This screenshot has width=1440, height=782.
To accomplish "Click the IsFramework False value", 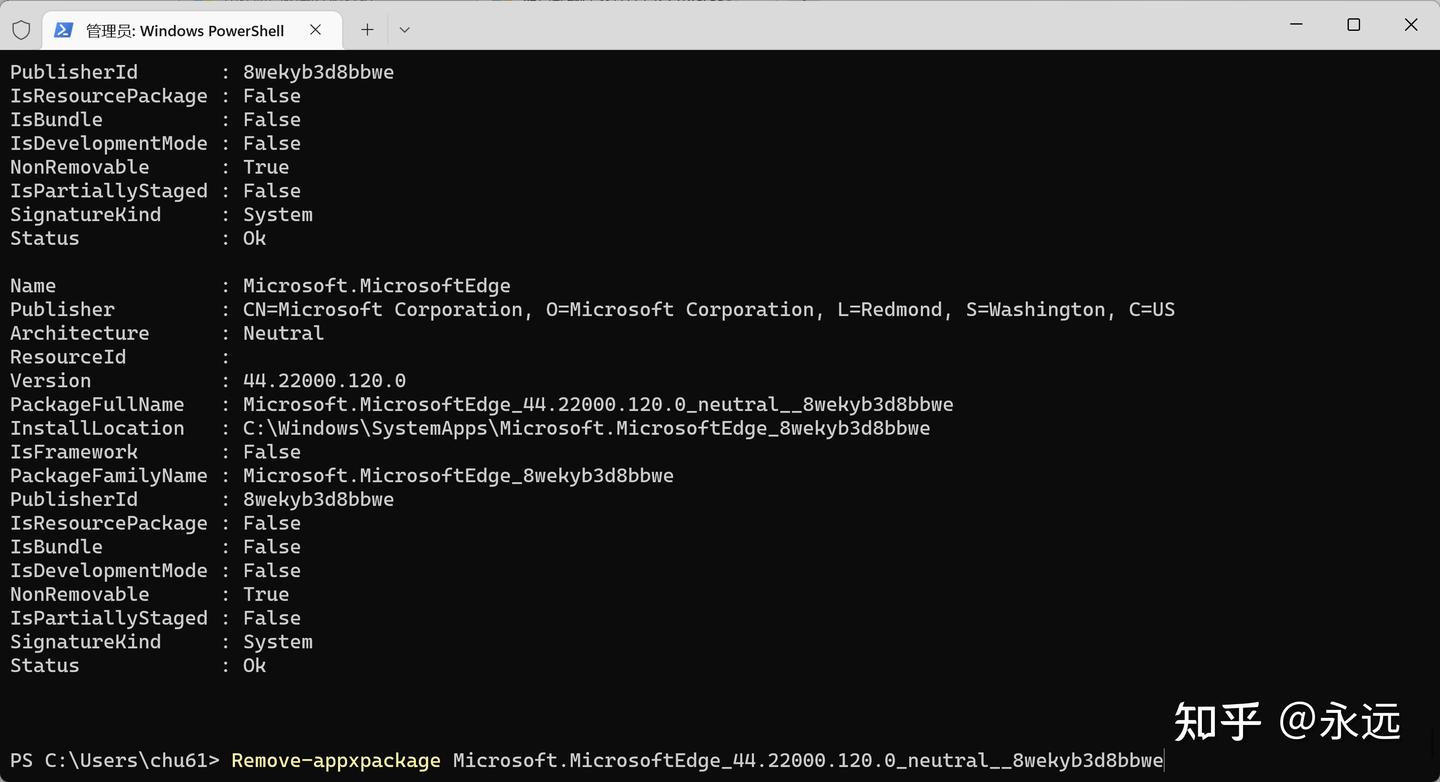I will (x=272, y=452).
